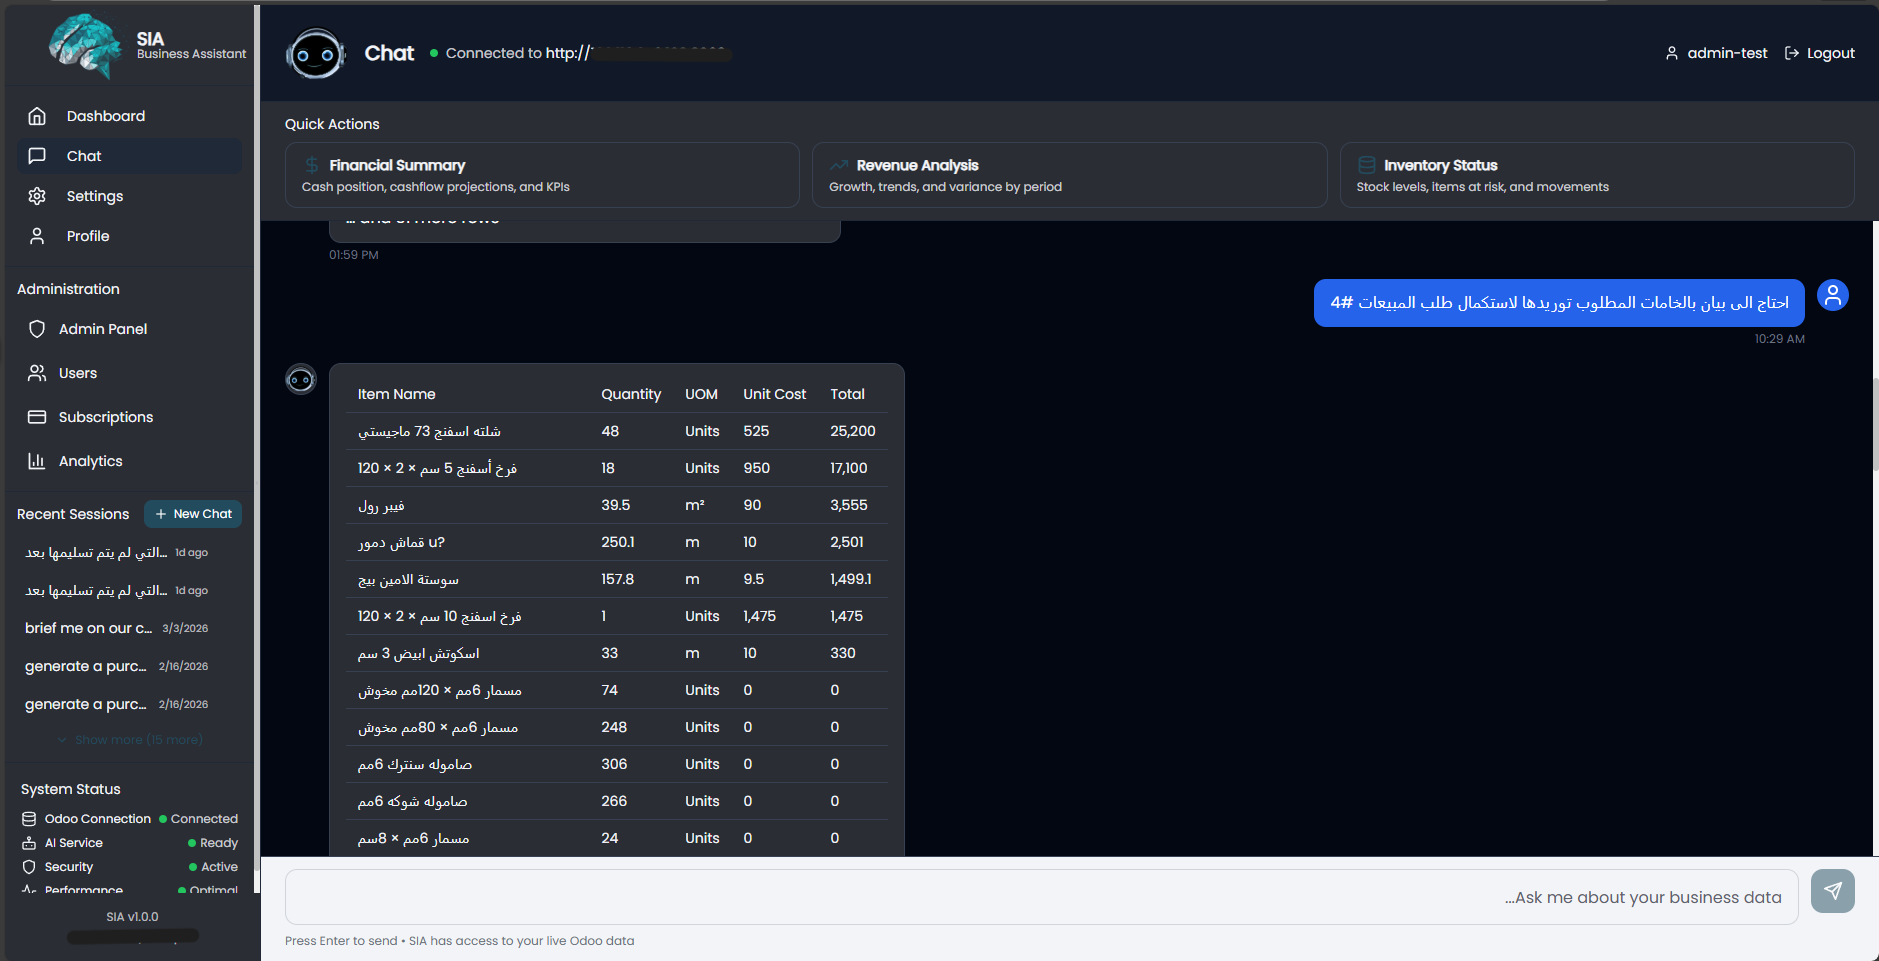This screenshot has height=961, width=1879.
Task: Open second 'generate a purc...' session
Action: point(117,704)
